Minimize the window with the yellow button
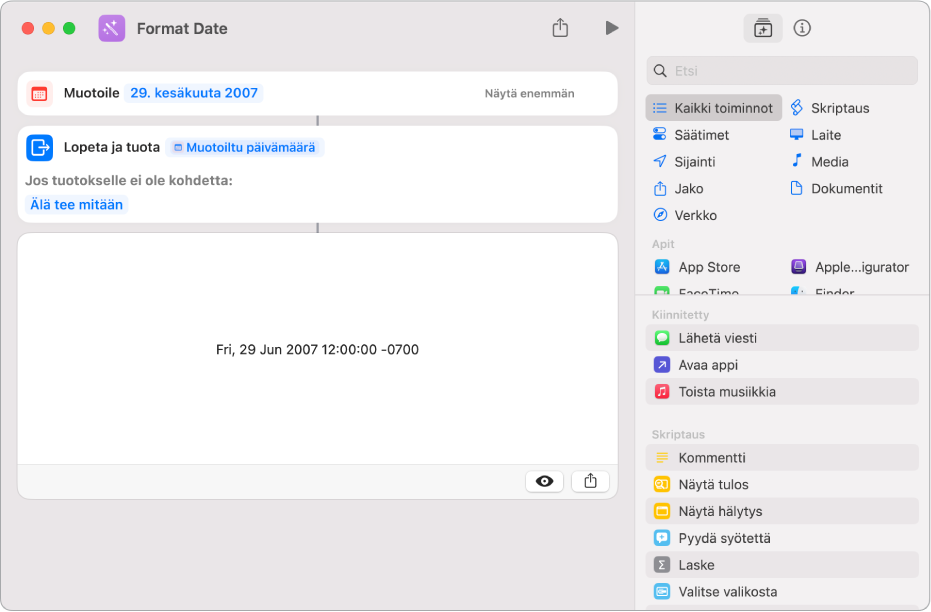 tap(49, 28)
